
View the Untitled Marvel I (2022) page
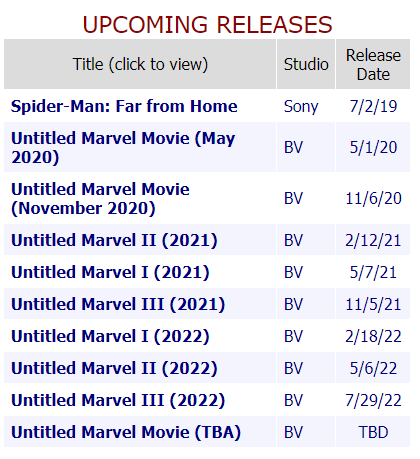tap(110, 336)
